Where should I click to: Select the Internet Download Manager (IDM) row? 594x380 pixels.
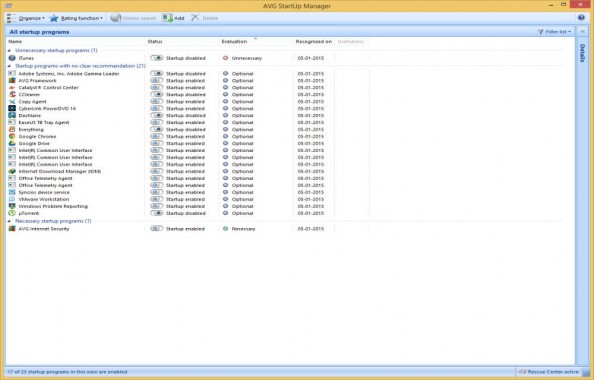[x=189, y=171]
